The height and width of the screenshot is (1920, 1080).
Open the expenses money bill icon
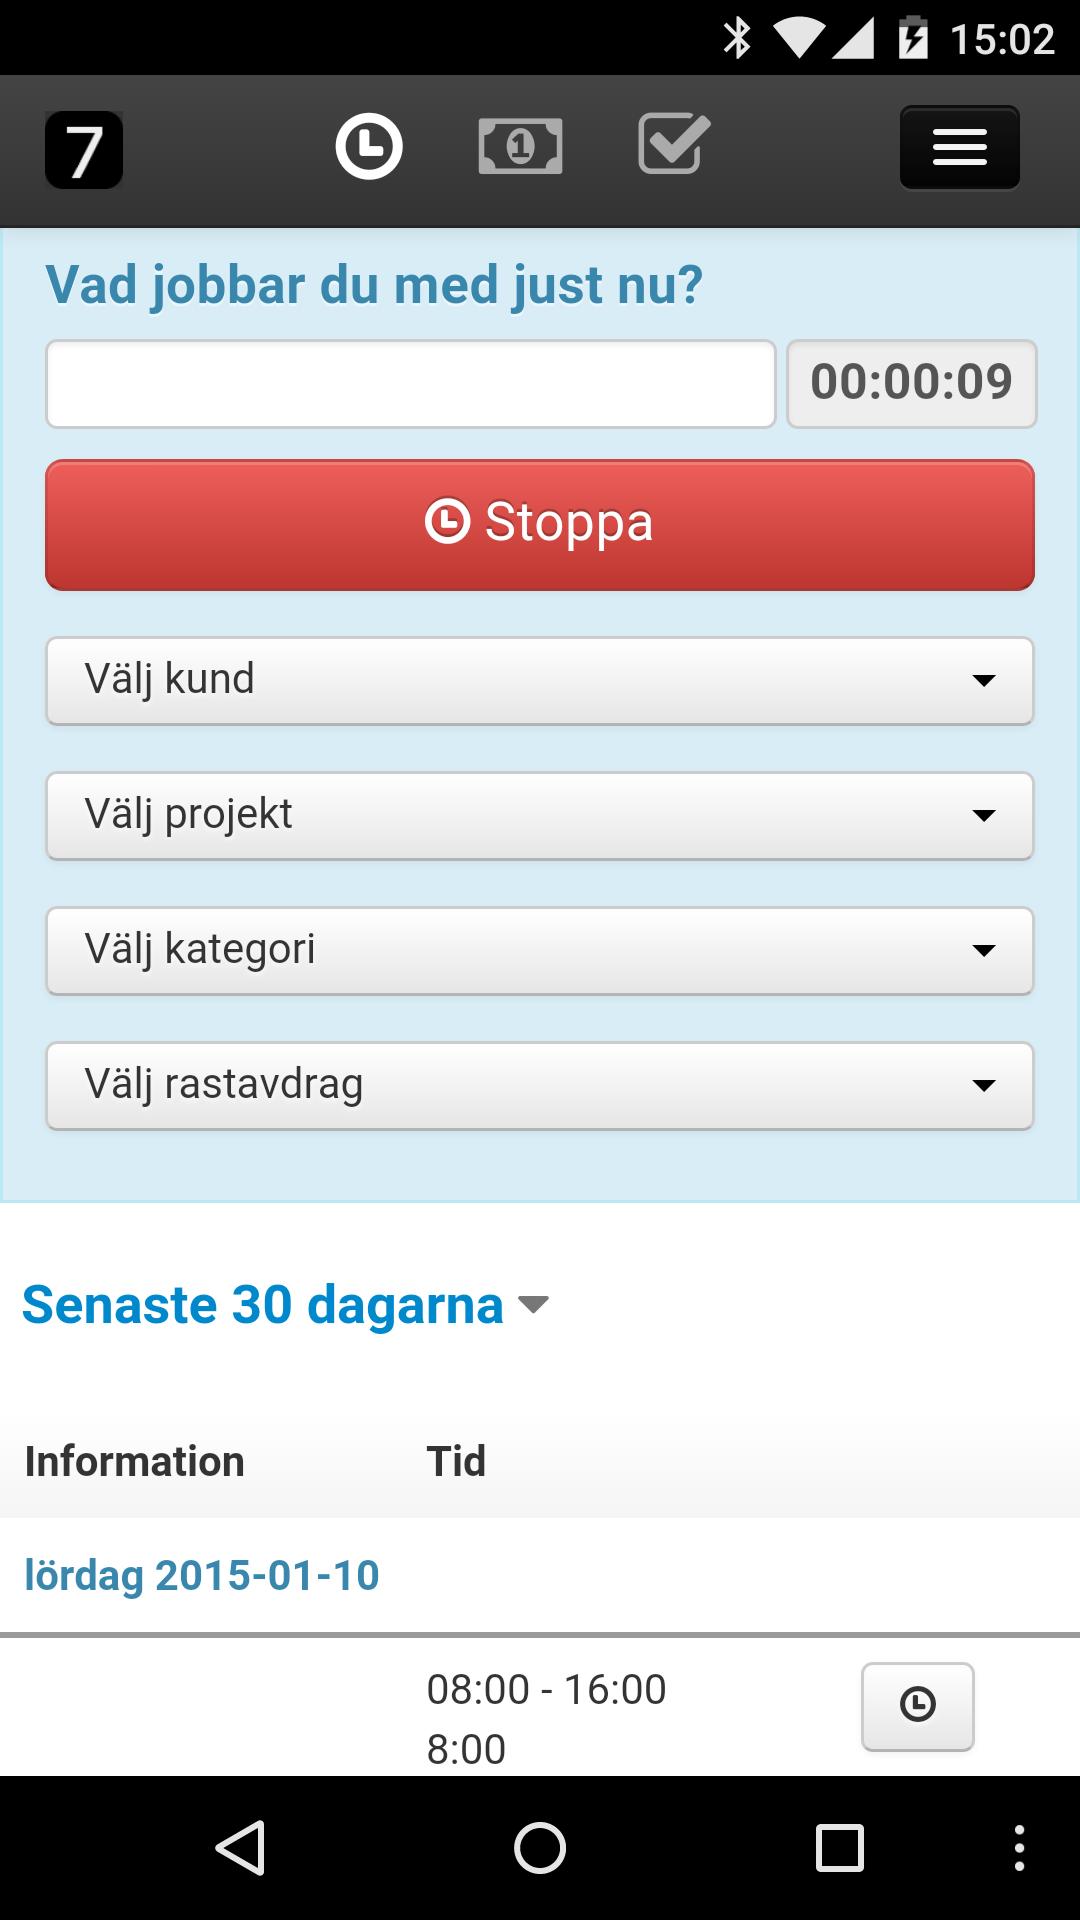coord(520,147)
